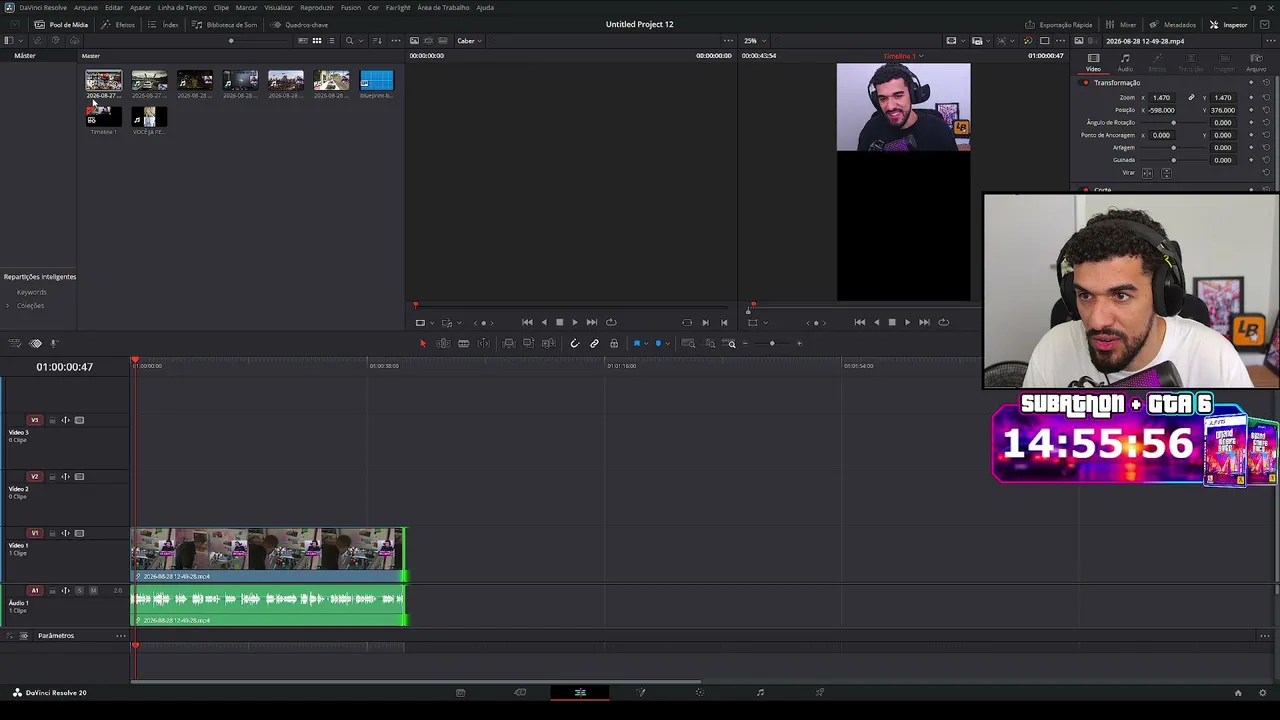Open the Quadros-chave panel
The height and width of the screenshot is (720, 1280).
pos(300,24)
